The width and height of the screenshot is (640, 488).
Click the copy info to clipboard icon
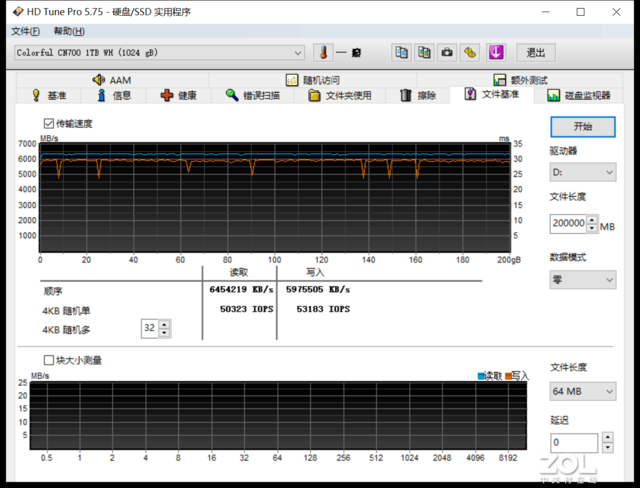(x=401, y=52)
